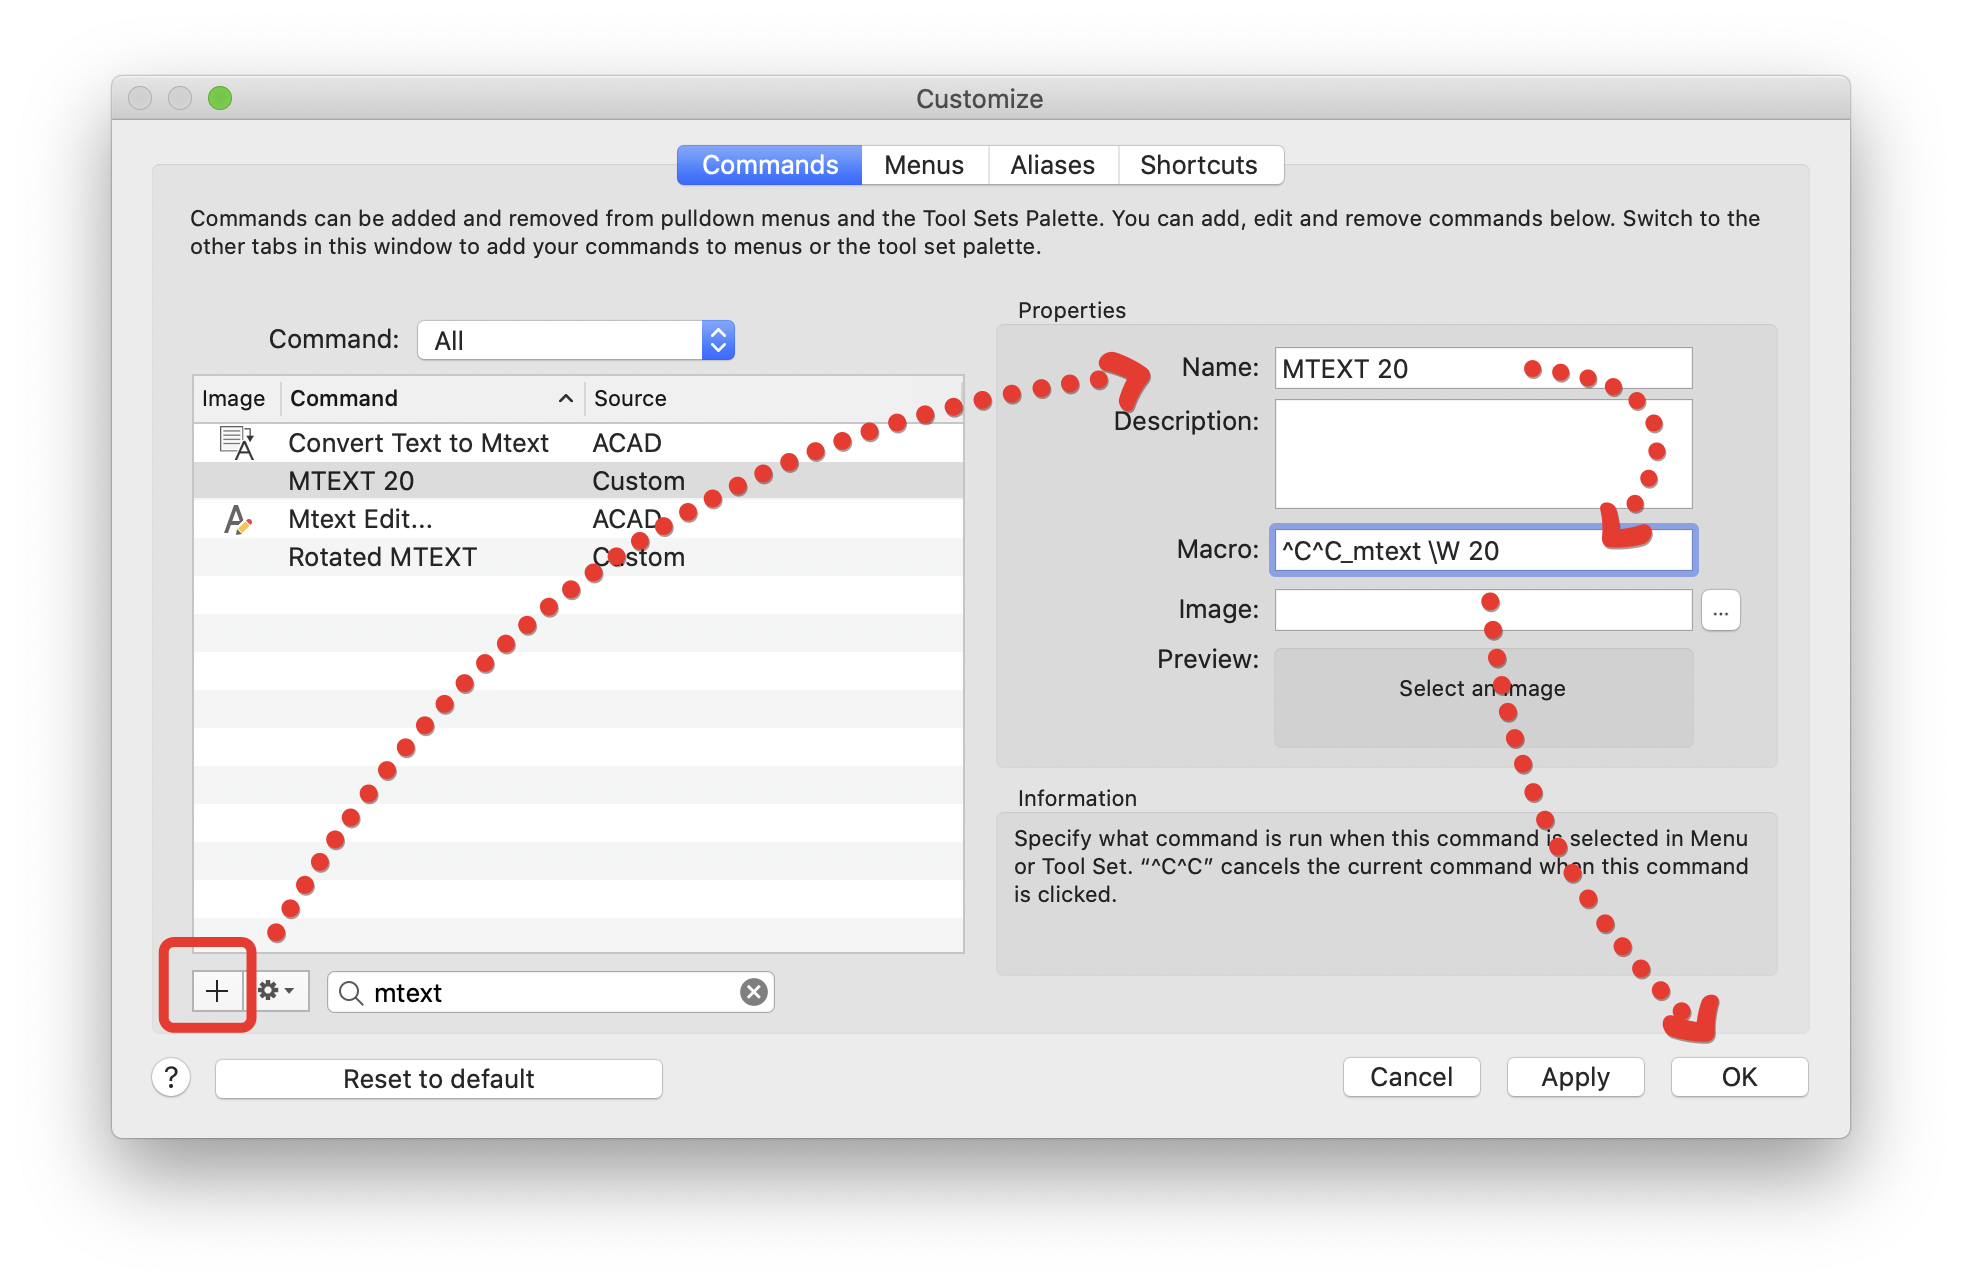Click the Convert Text to Mtext command icon

pos(236,442)
